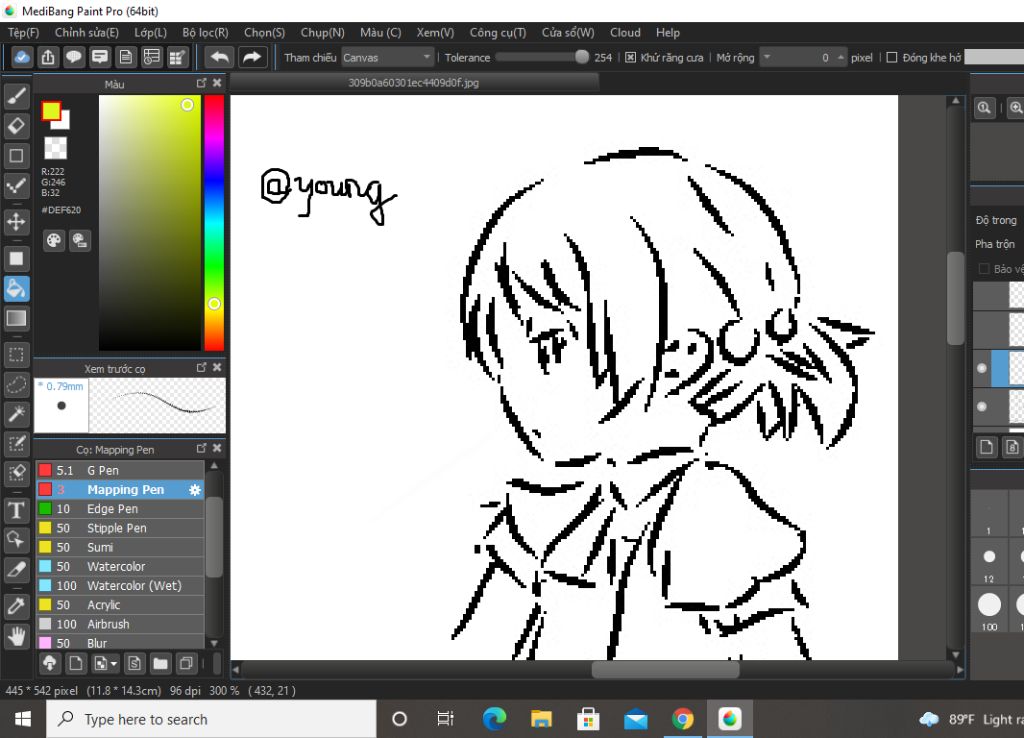The height and width of the screenshot is (738, 1024).
Task: Click the Redo arrow
Action: click(x=251, y=57)
